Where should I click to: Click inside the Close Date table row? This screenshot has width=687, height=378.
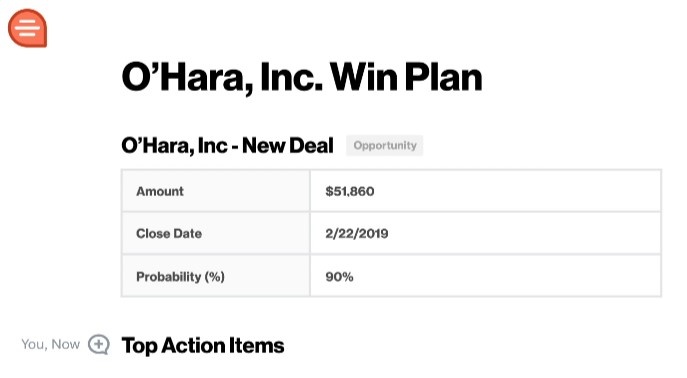[391, 233]
